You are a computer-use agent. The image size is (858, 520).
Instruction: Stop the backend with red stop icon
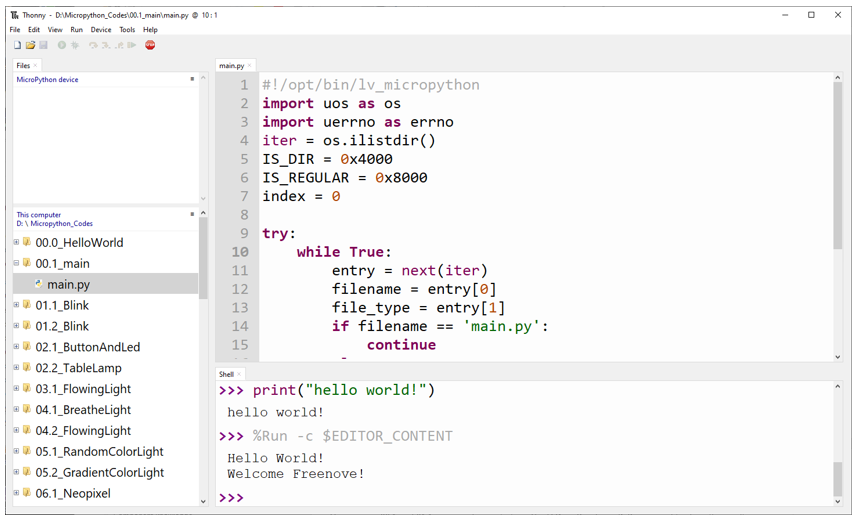click(150, 45)
